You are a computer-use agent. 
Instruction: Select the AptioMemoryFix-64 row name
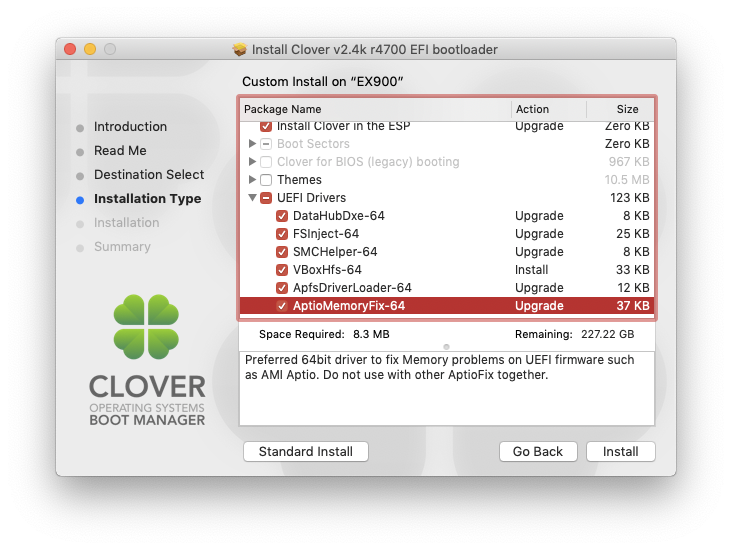pos(349,306)
